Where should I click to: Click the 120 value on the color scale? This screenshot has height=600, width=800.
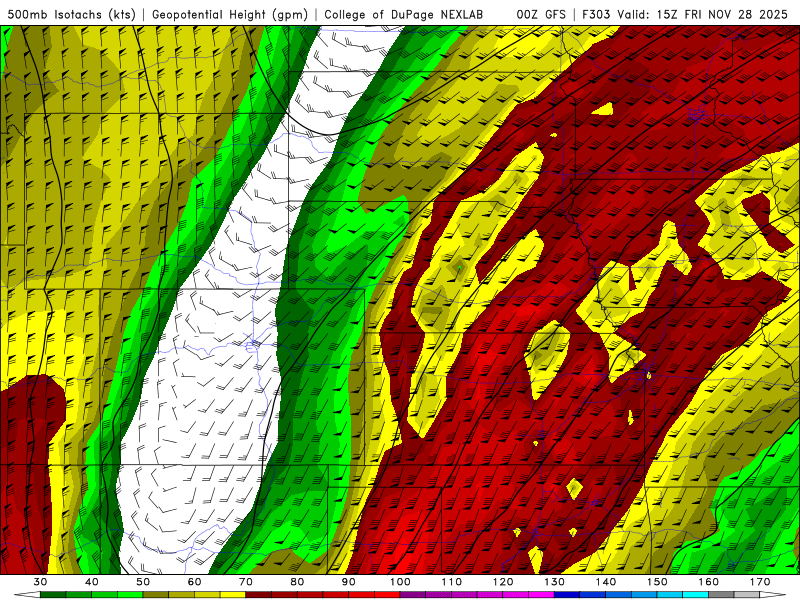tap(503, 582)
